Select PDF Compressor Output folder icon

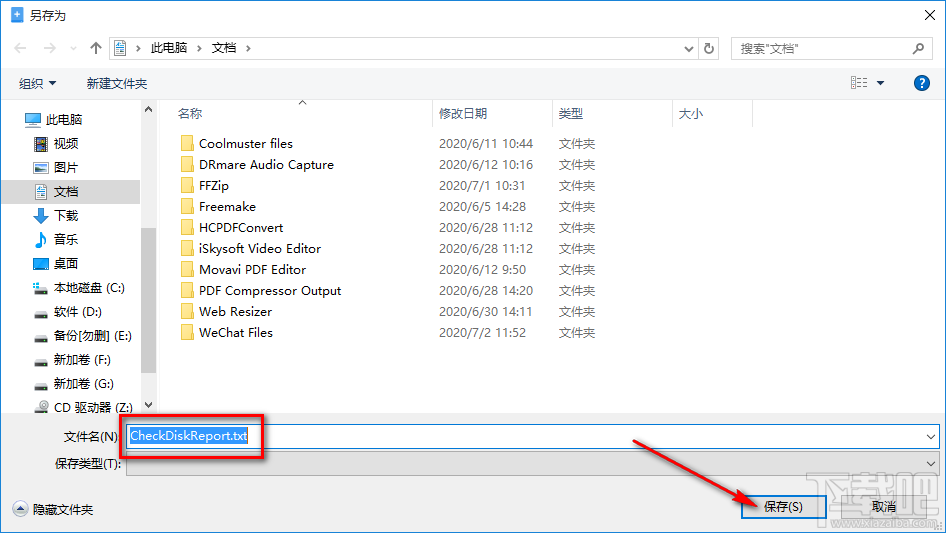click(187, 290)
